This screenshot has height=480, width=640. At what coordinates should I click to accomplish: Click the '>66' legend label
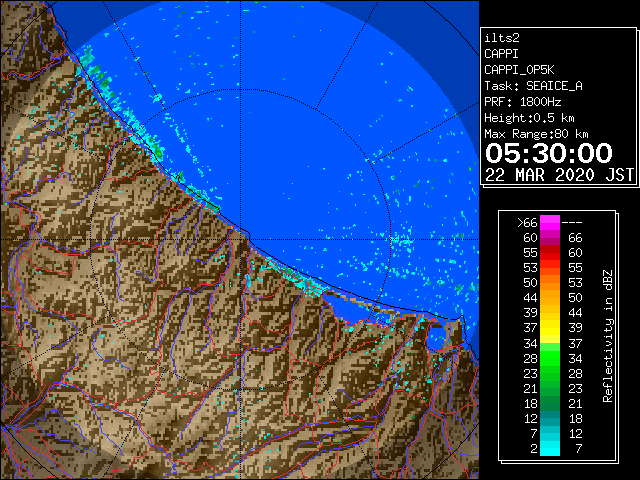coord(527,223)
